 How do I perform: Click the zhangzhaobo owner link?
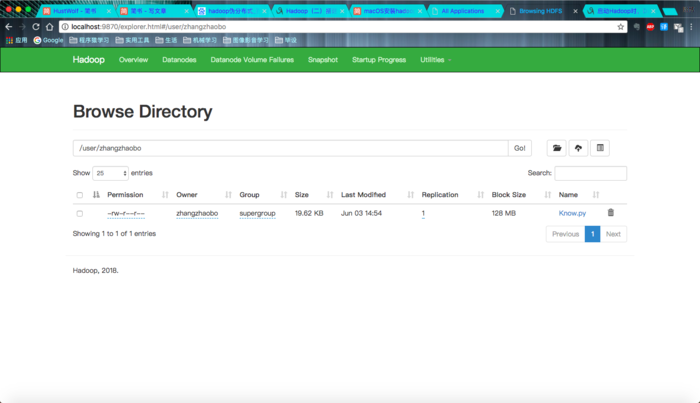point(197,213)
